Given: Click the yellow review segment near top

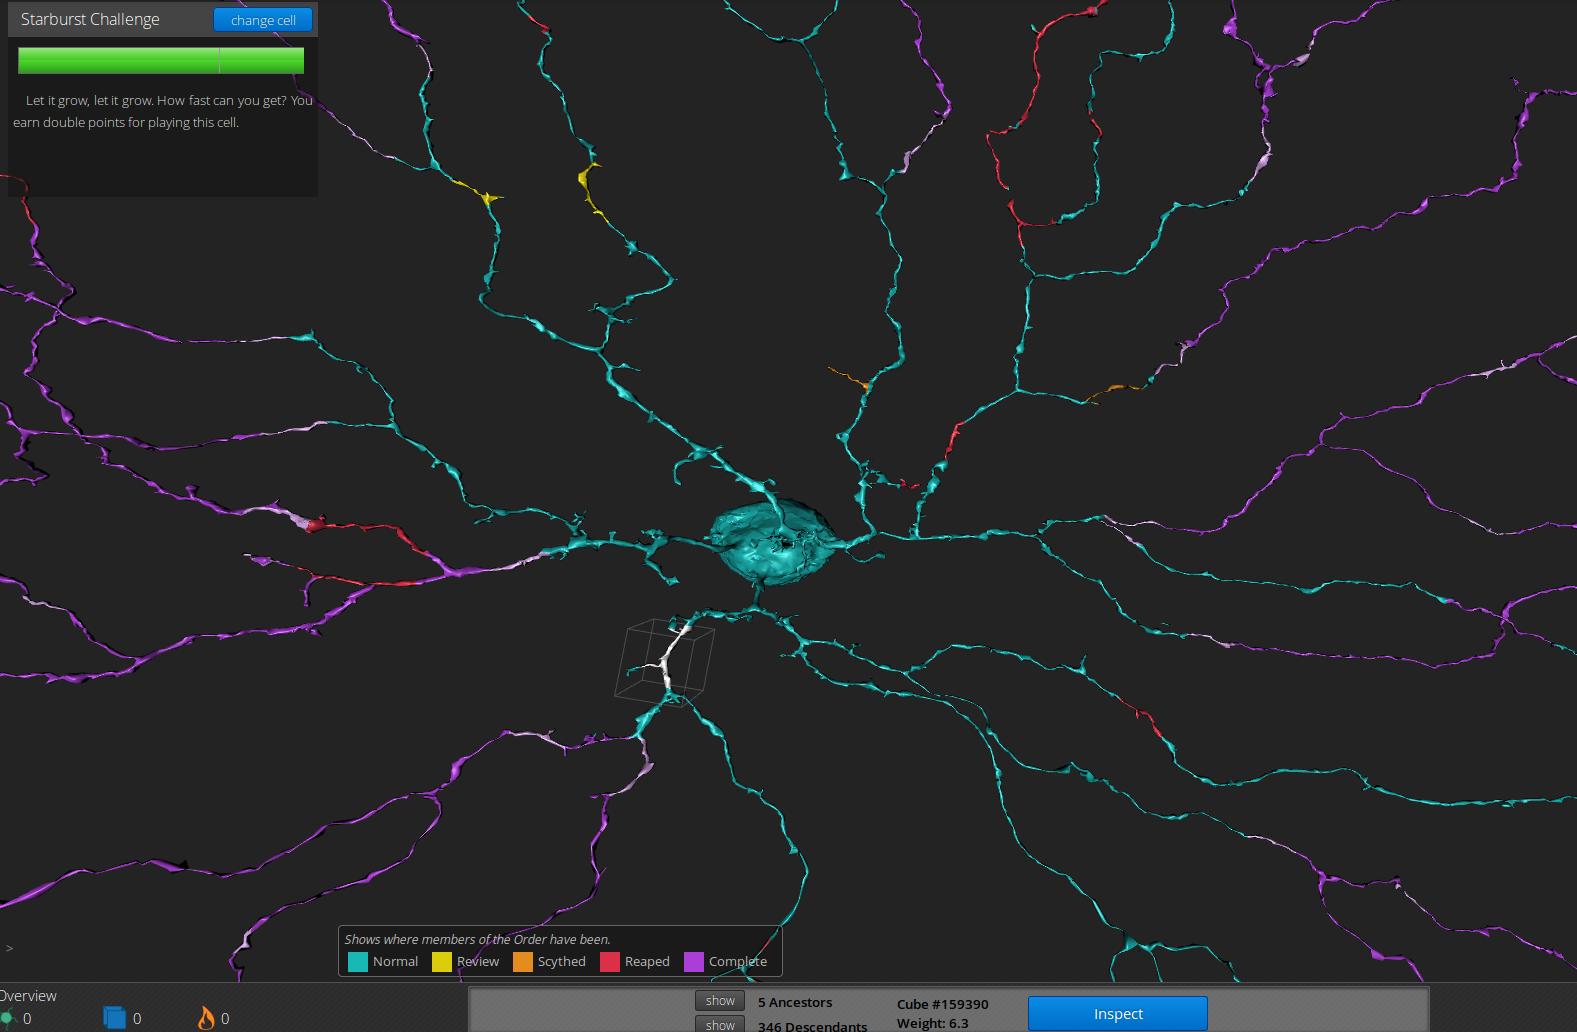Looking at the screenshot, I should [x=588, y=185].
